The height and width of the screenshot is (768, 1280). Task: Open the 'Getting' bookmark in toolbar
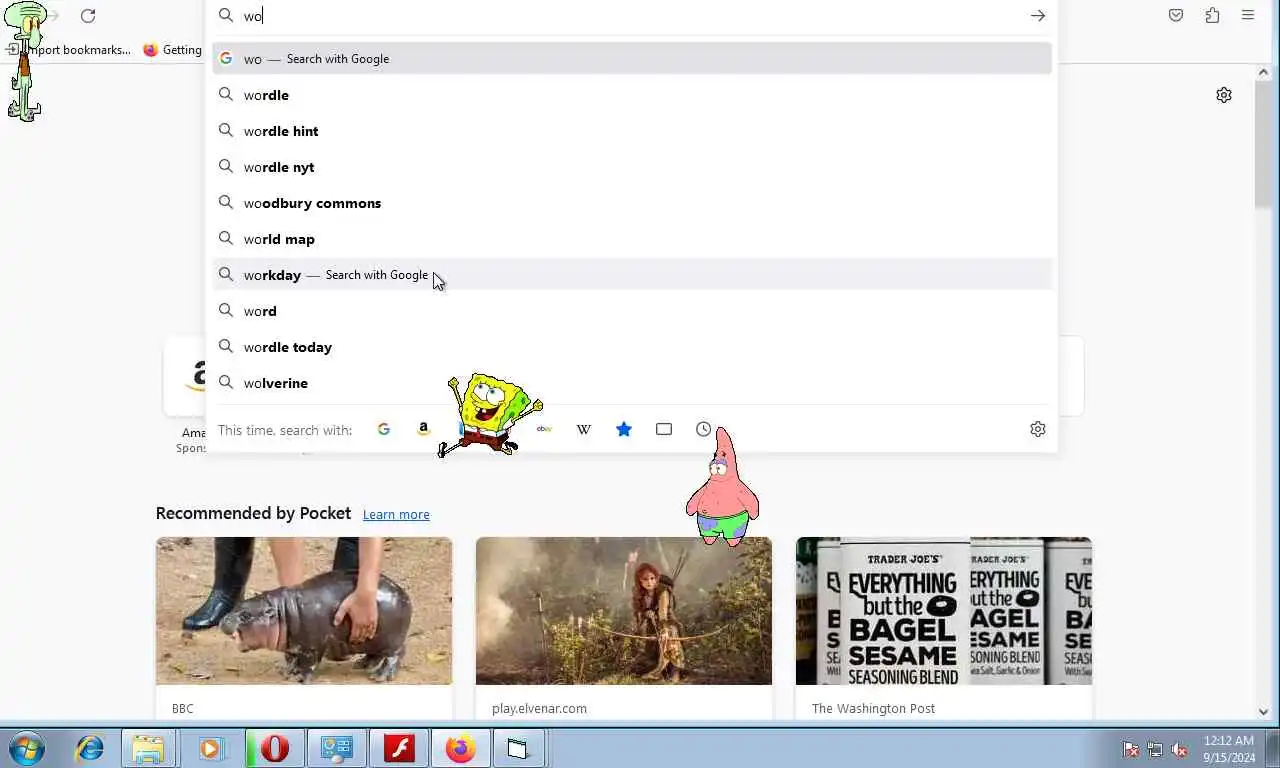pos(173,50)
